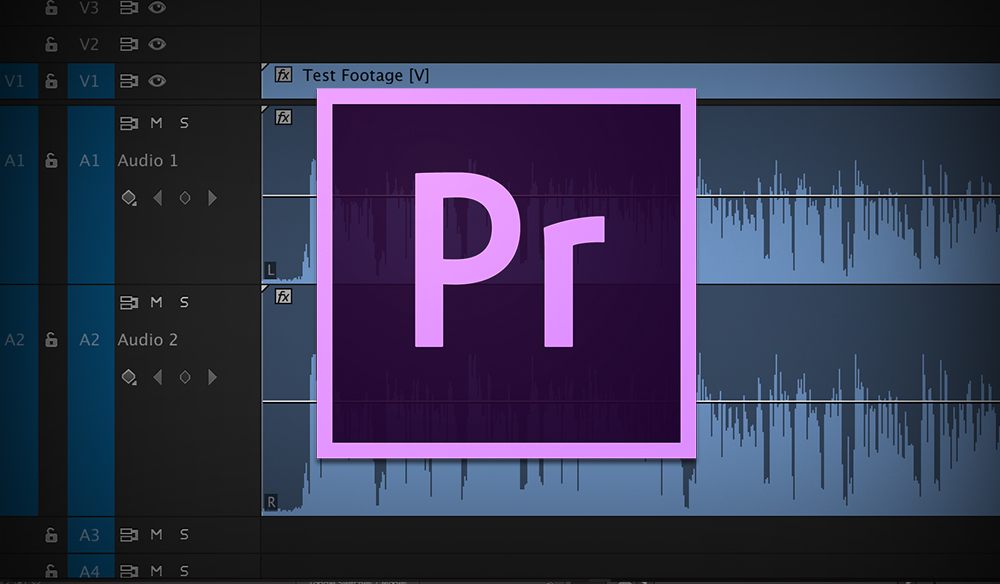Mute the A3 audio track
This screenshot has height=584, width=1000.
[156, 535]
